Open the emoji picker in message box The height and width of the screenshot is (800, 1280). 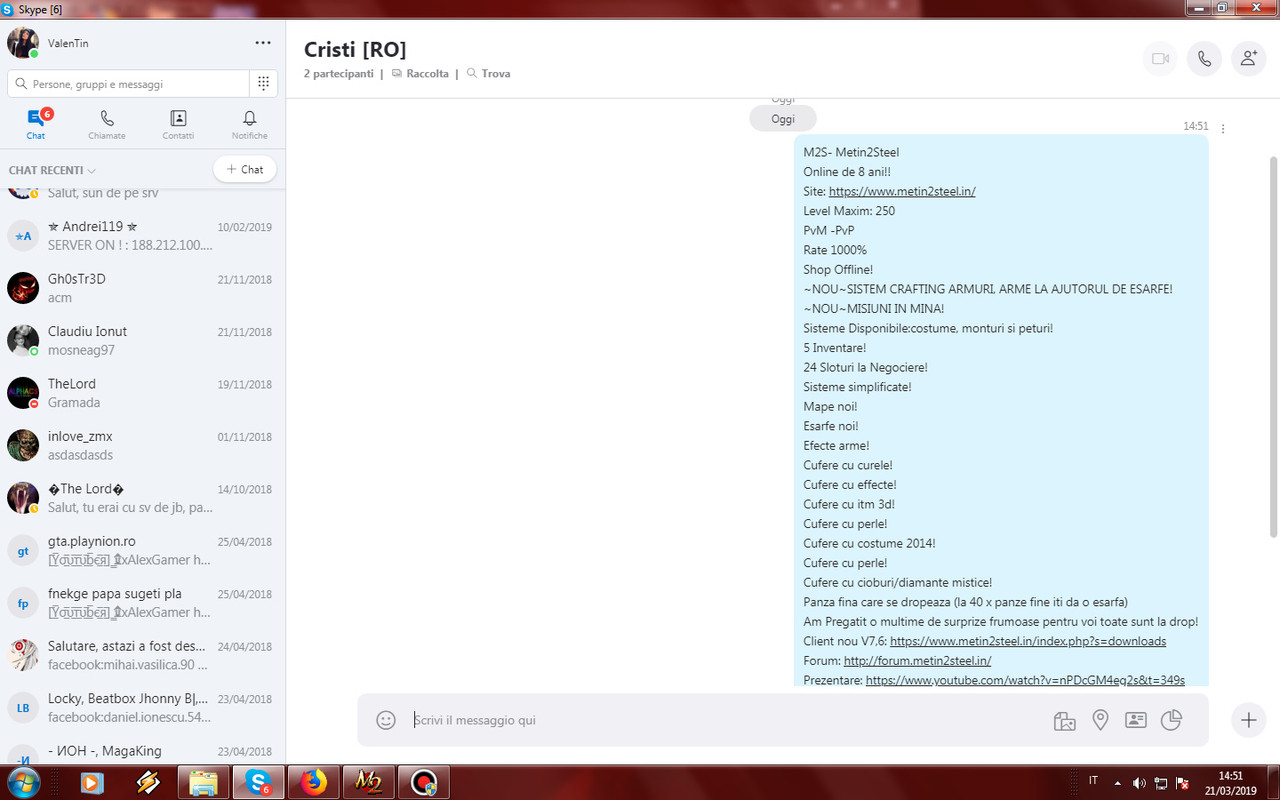[386, 720]
